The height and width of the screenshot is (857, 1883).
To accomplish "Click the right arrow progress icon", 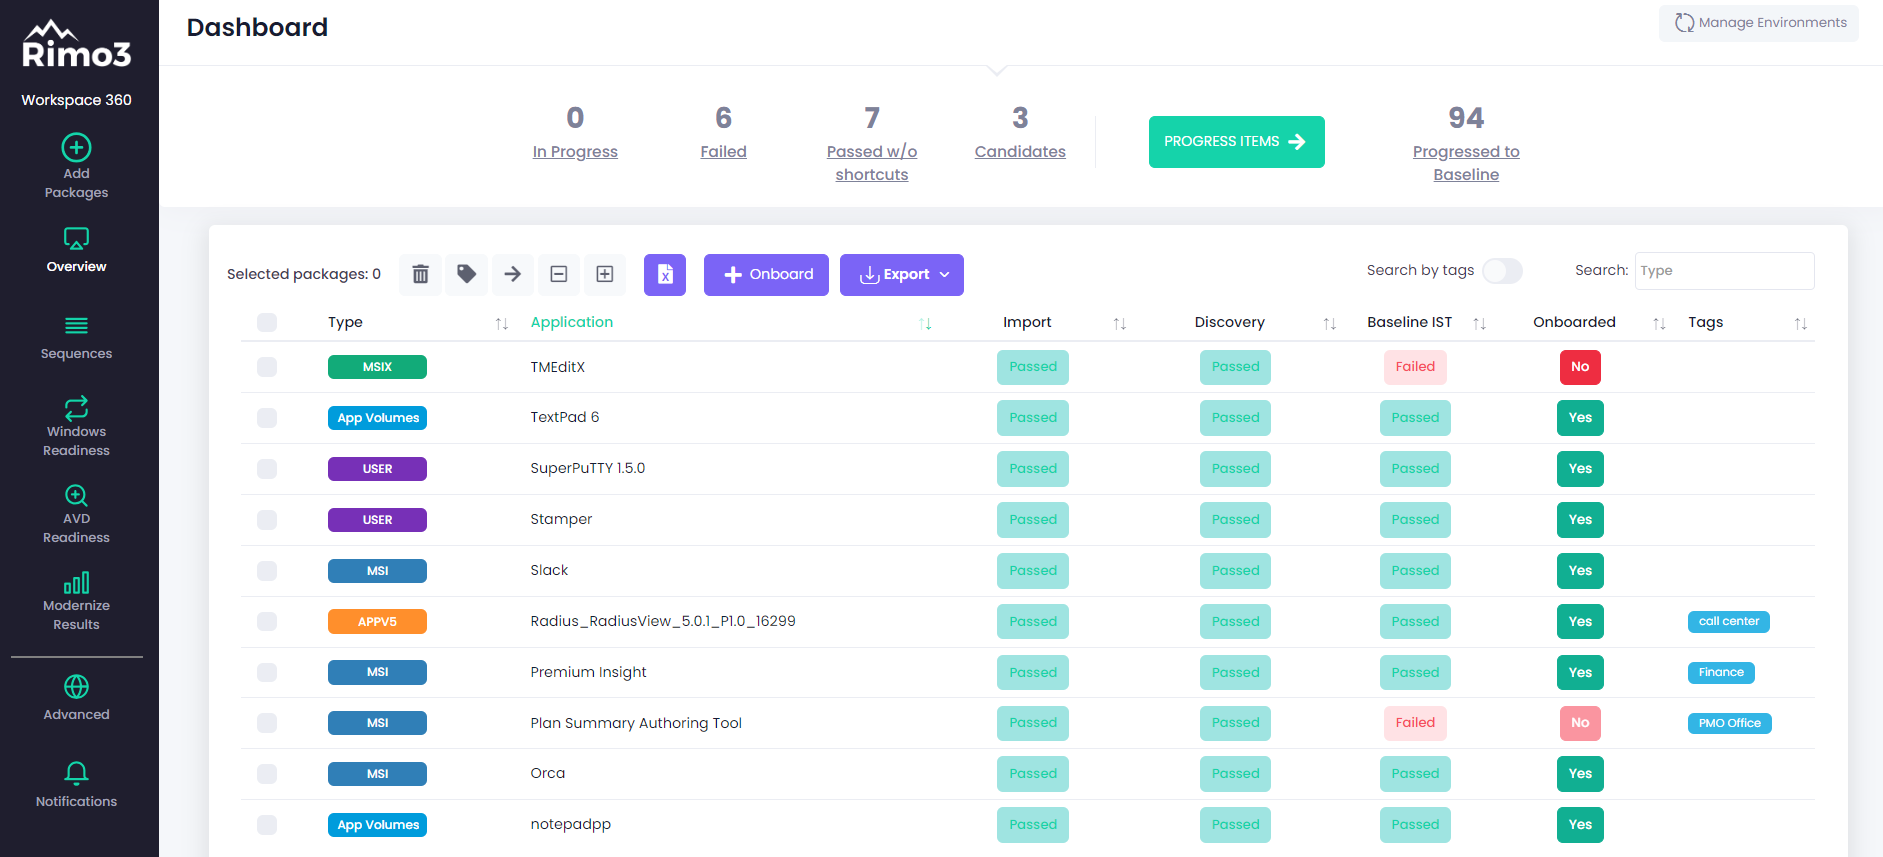I will click(512, 274).
